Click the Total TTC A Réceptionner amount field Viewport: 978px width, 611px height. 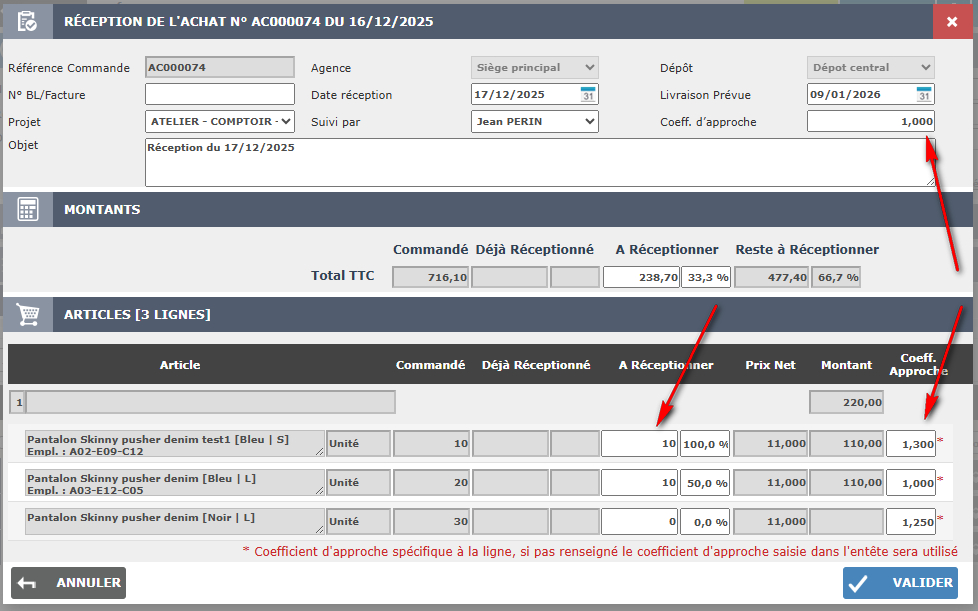(x=640, y=277)
